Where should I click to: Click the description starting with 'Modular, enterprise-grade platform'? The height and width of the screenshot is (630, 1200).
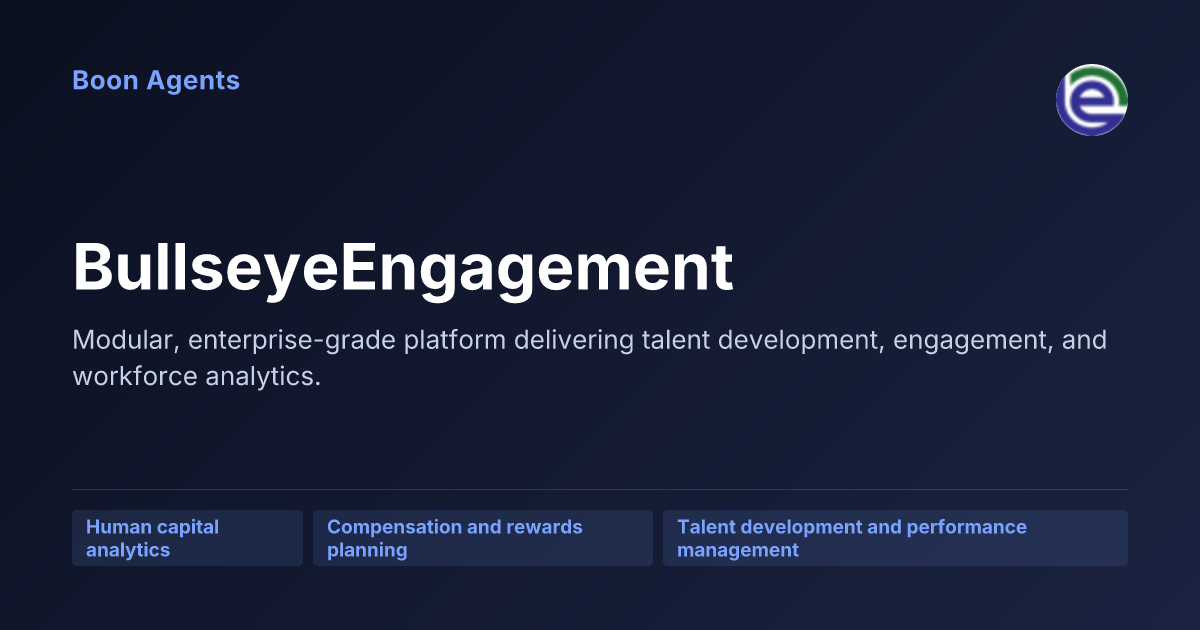[590, 358]
